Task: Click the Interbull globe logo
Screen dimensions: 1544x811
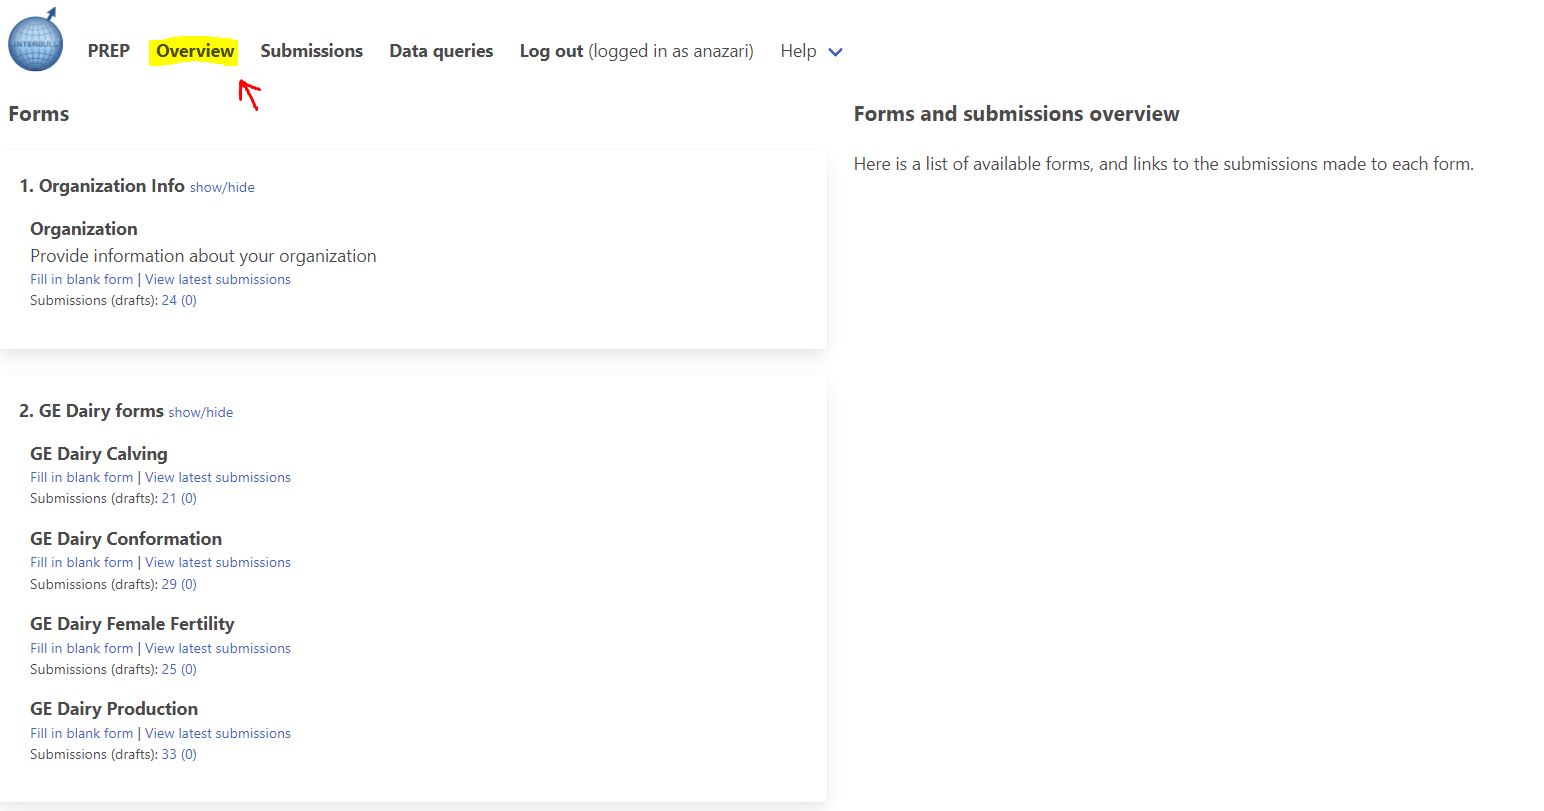Action: (36, 43)
